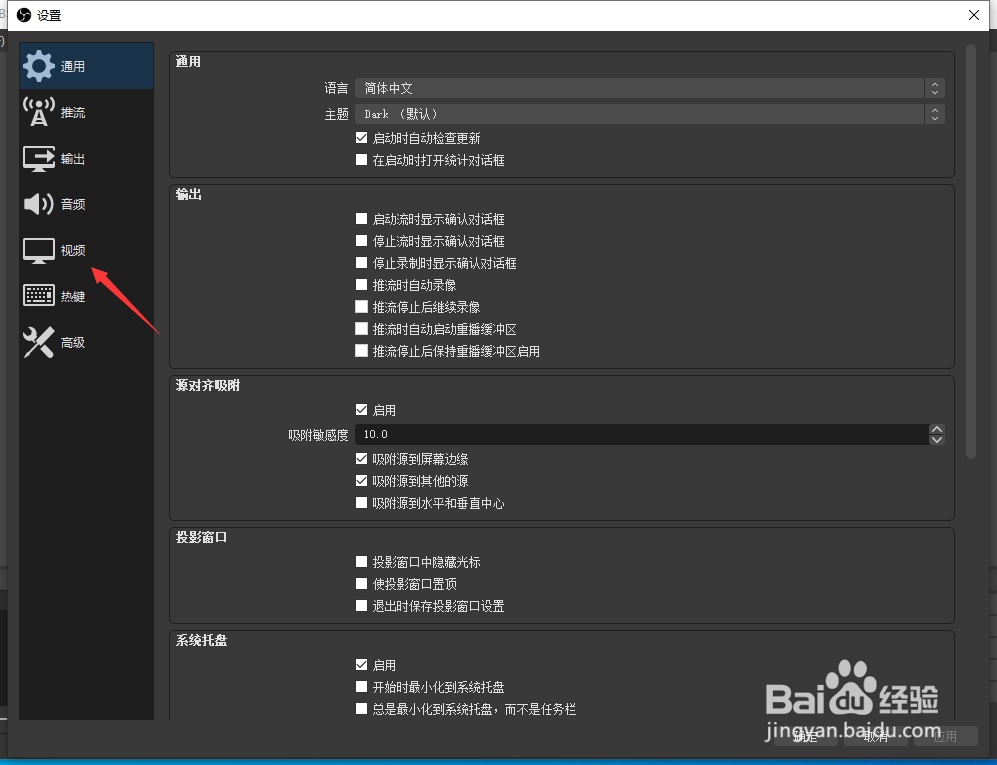Viewport: 997px width, 765px height.
Task: Increase 吸附敏感度 with the up stepper arrow
Action: click(937, 429)
